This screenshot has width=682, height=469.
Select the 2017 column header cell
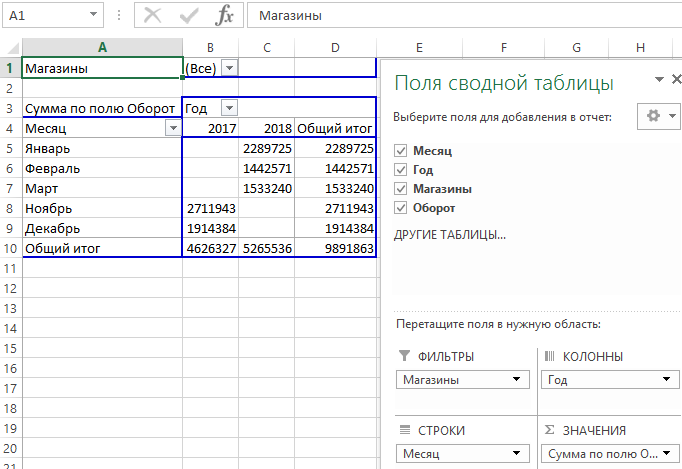(x=211, y=128)
